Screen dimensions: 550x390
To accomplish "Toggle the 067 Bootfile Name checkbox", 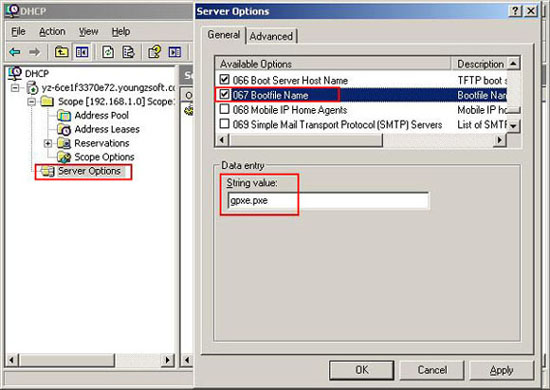I will pos(224,94).
